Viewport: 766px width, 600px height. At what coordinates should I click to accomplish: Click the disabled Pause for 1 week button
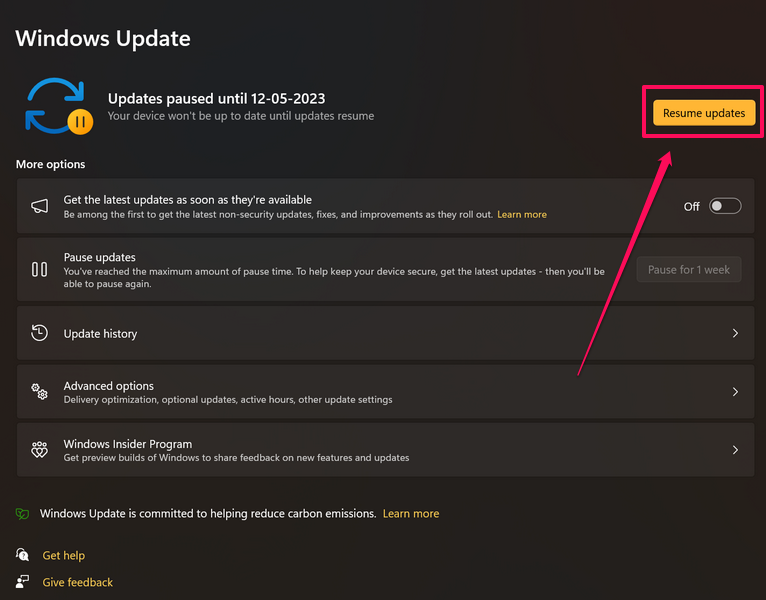coord(689,270)
